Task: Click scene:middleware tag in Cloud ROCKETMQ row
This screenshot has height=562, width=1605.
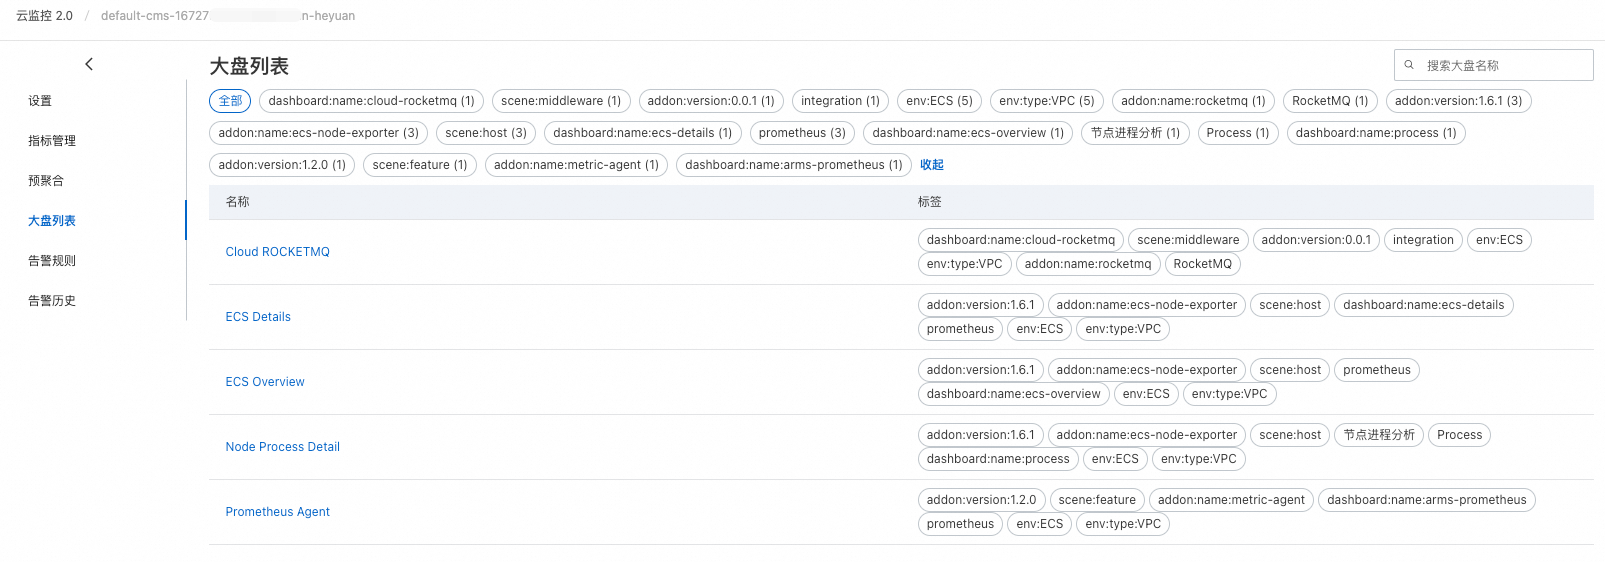Action: 1188,240
